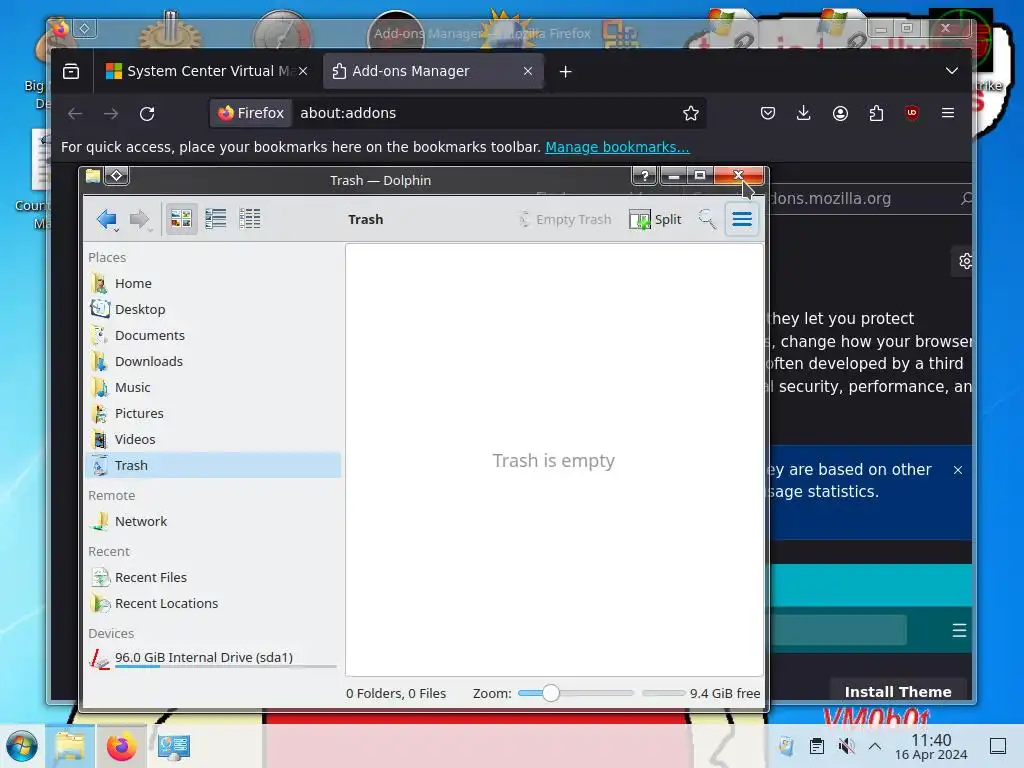The width and height of the screenshot is (1024, 768).
Task: Switch Dolphin to Details view mode
Action: (x=249, y=219)
